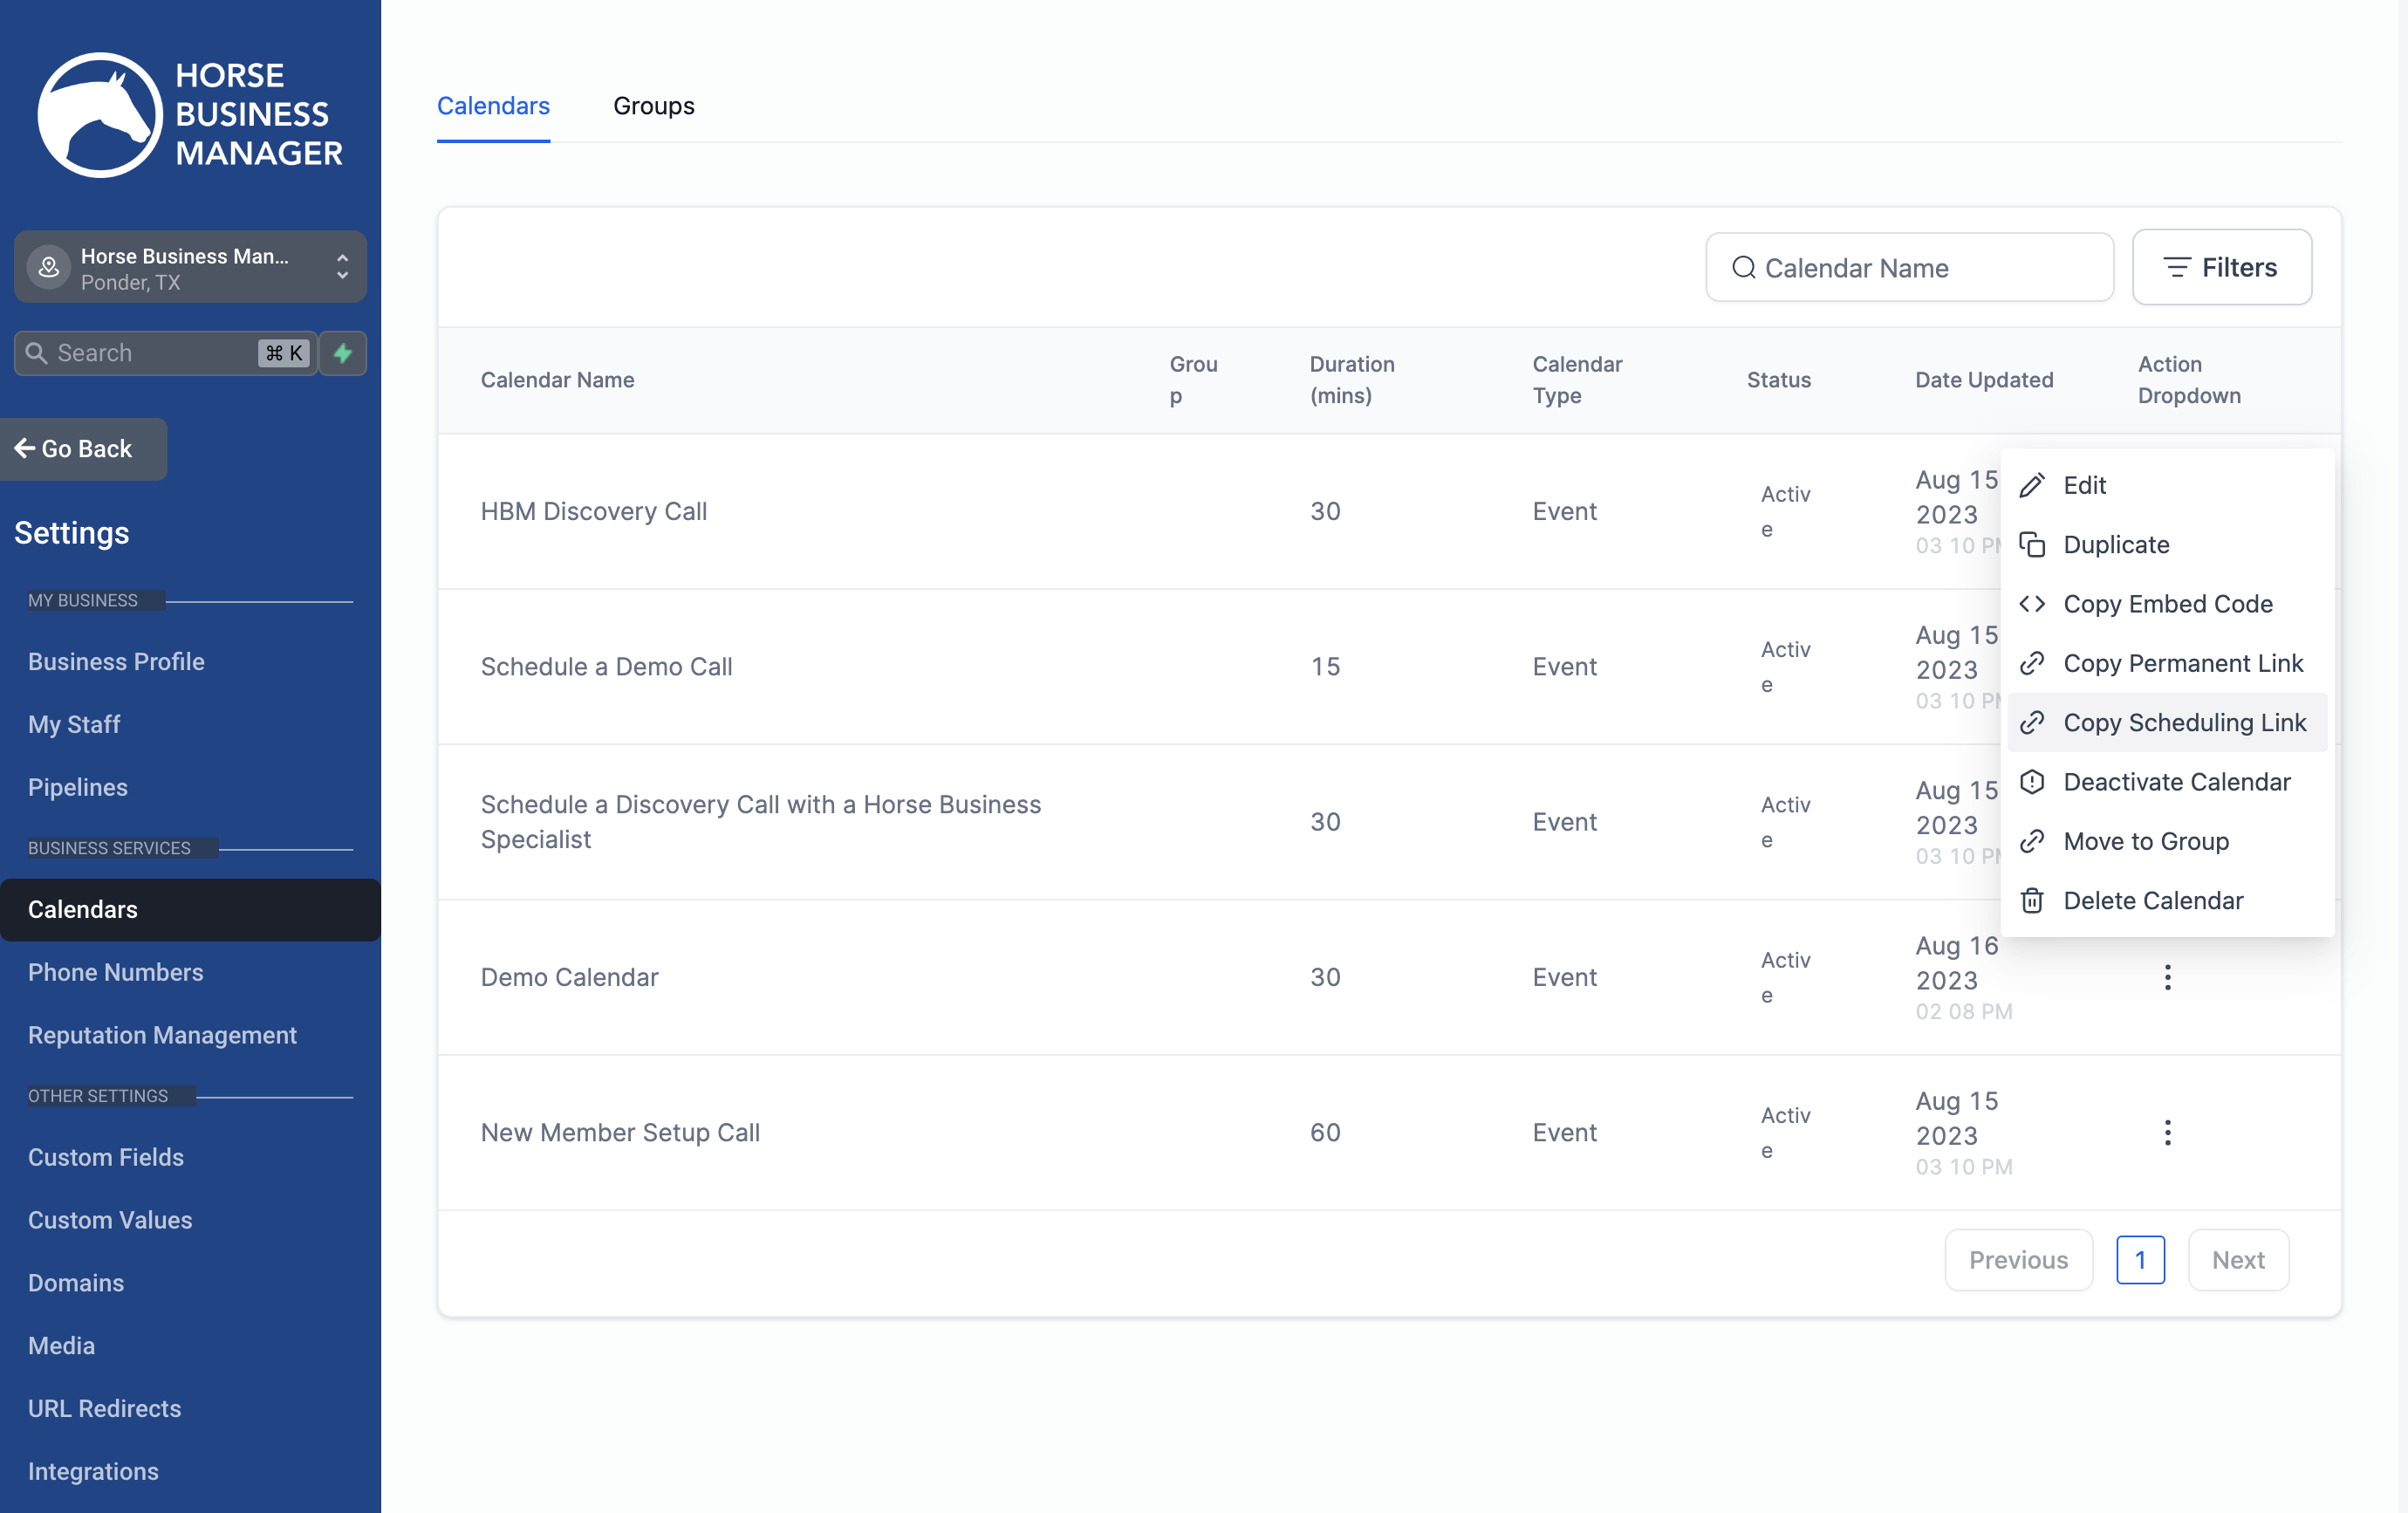Click the account avatar icon in location switcher
The width and height of the screenshot is (2408, 1513).
pos(48,268)
